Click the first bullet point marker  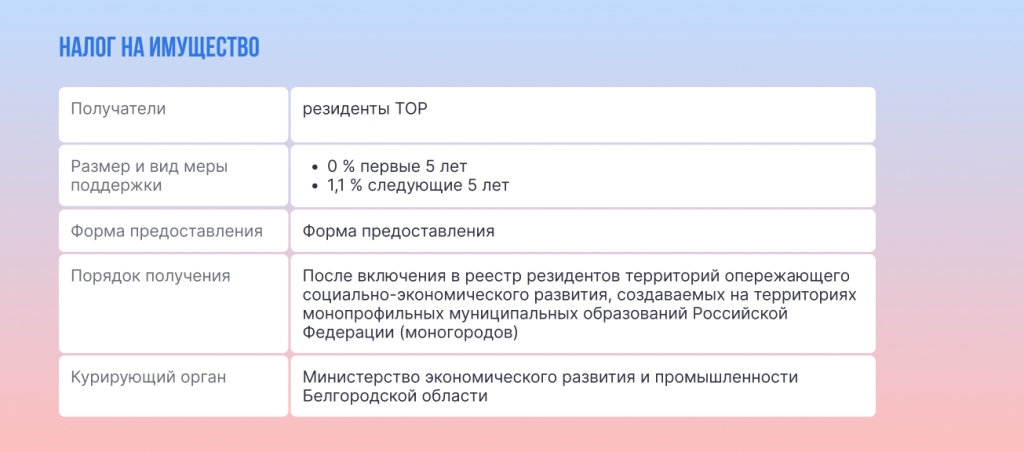tap(316, 167)
